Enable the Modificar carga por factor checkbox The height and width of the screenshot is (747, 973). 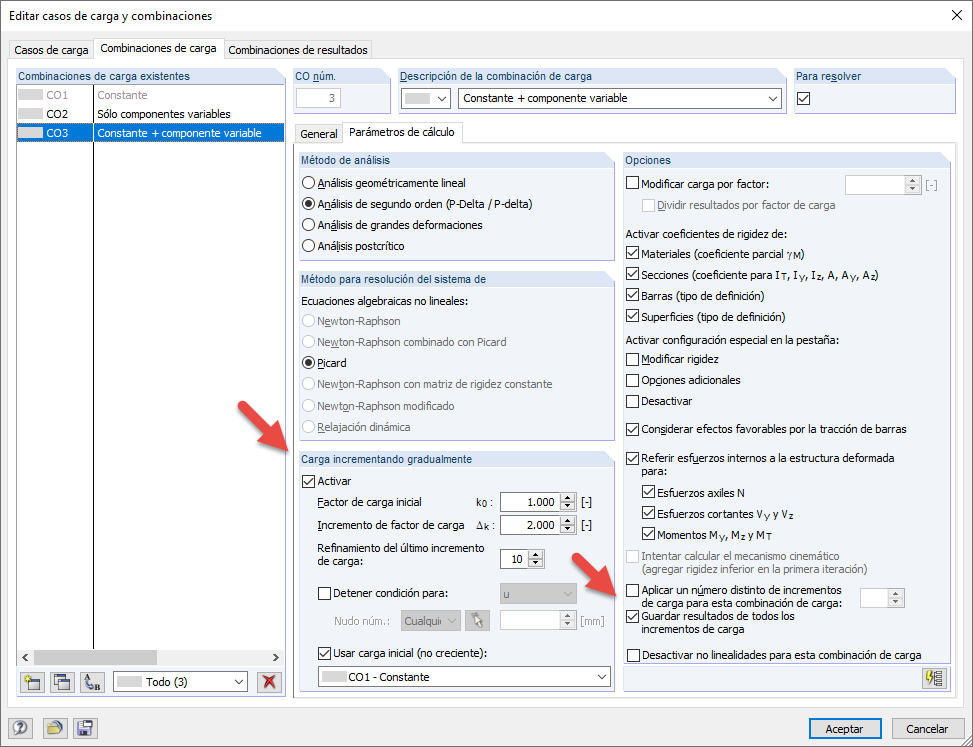[632, 182]
